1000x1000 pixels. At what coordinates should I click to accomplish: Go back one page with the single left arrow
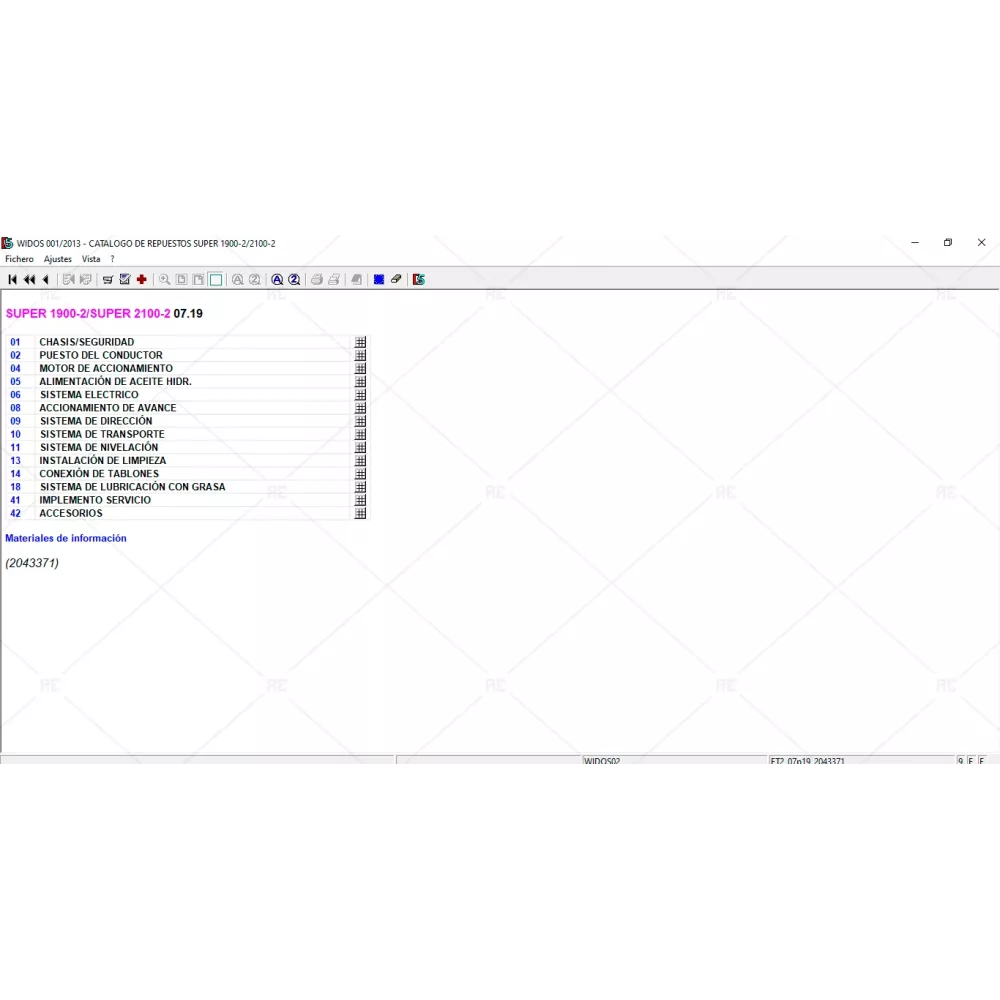45,280
